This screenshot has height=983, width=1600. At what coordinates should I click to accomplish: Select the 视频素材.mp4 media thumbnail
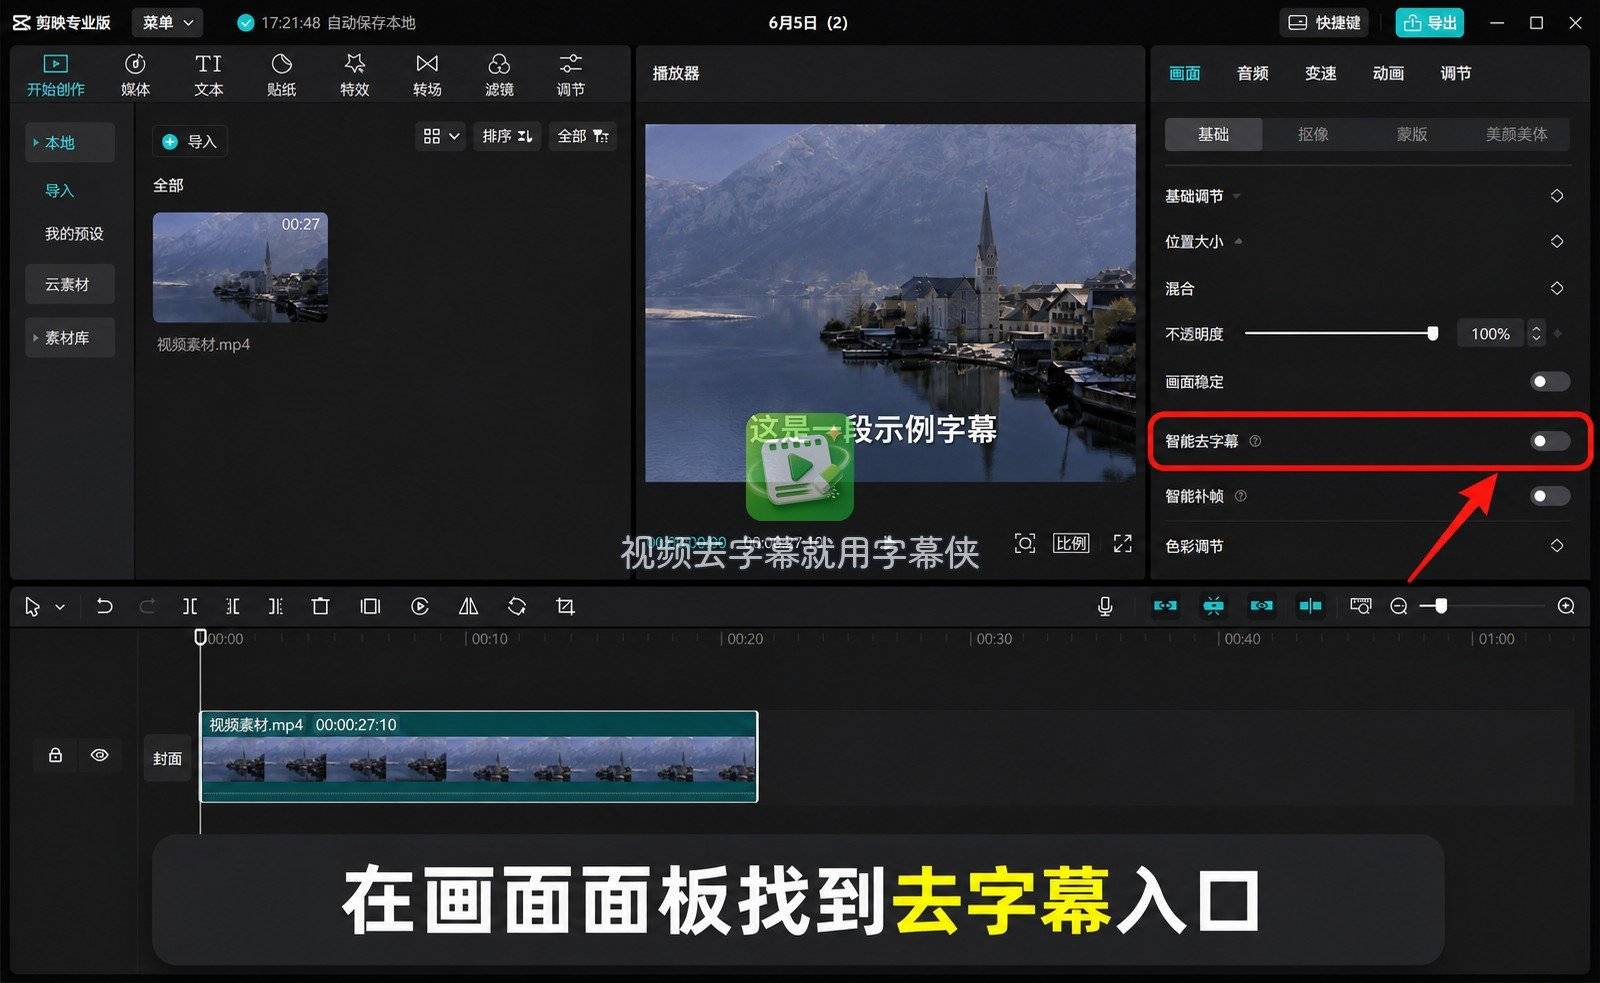240,267
